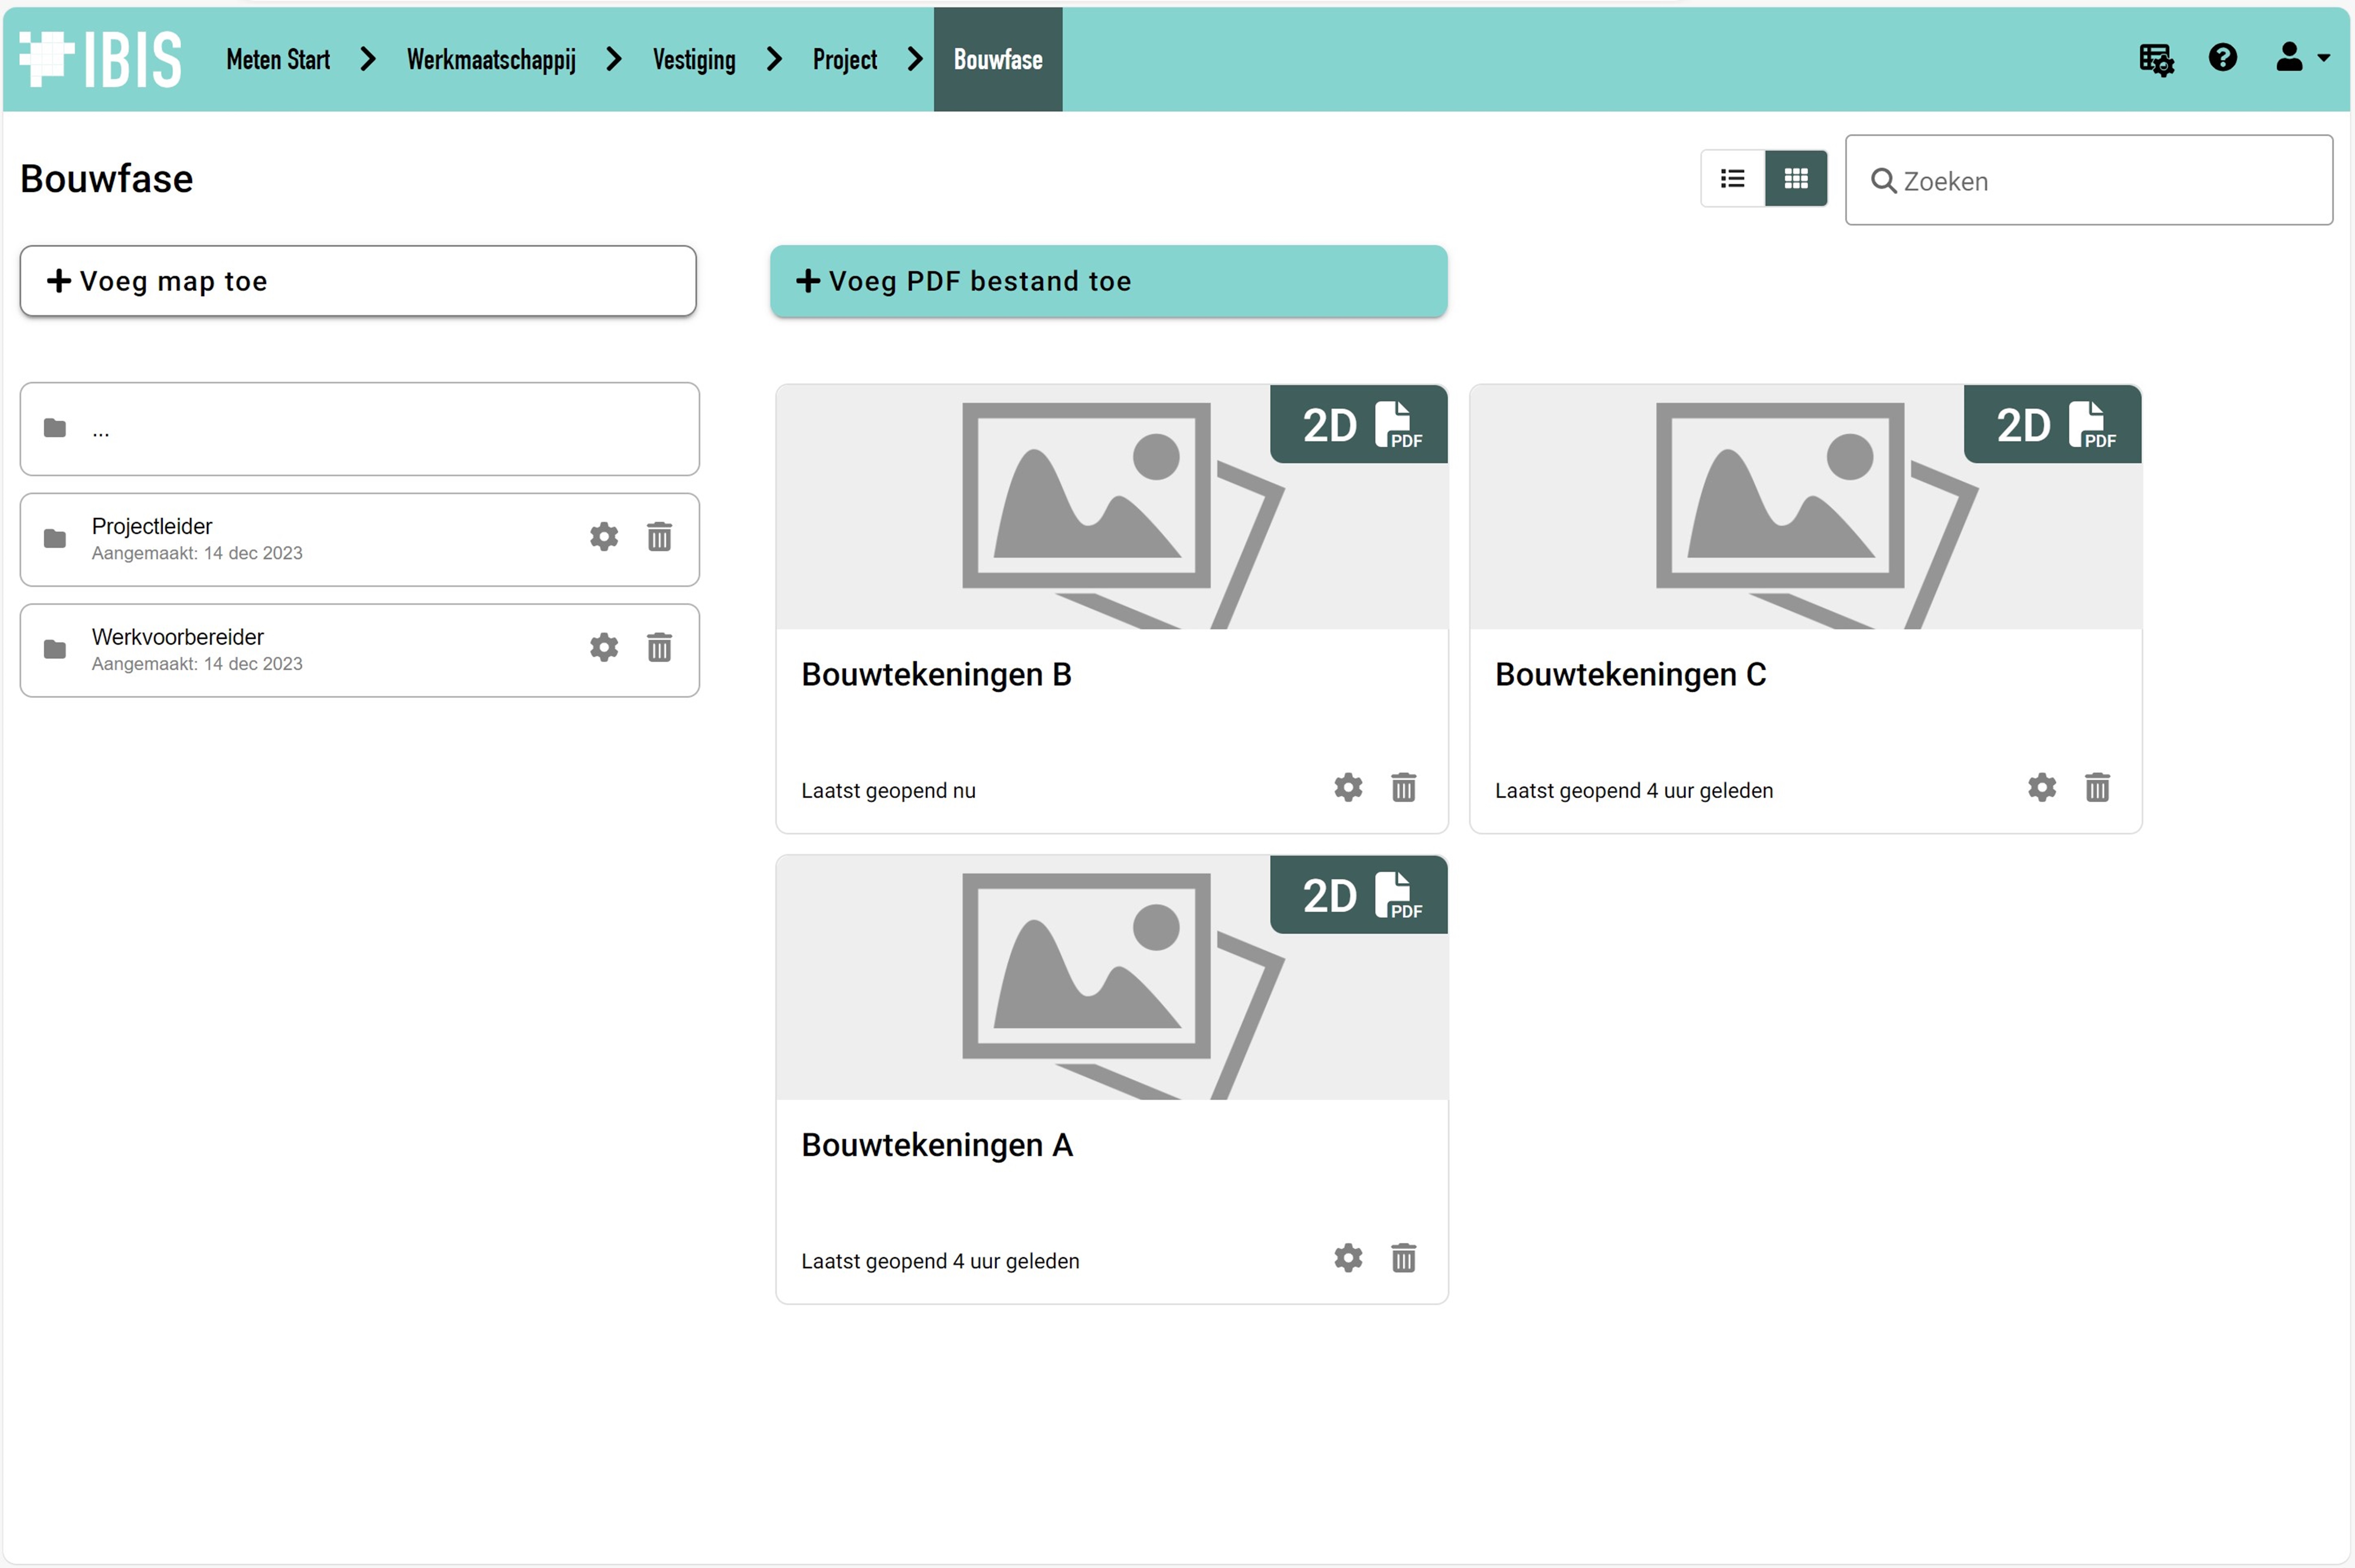2355x1568 pixels.
Task: Delete the Bouwtekeningen A file
Action: coord(1403,1258)
